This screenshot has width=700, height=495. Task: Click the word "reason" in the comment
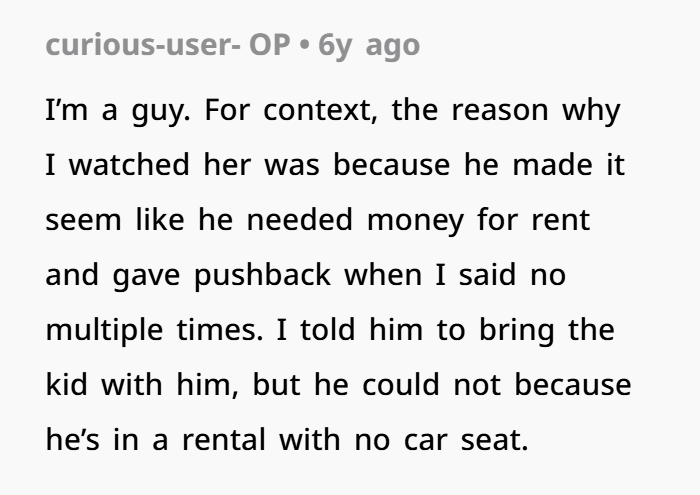pos(500,112)
